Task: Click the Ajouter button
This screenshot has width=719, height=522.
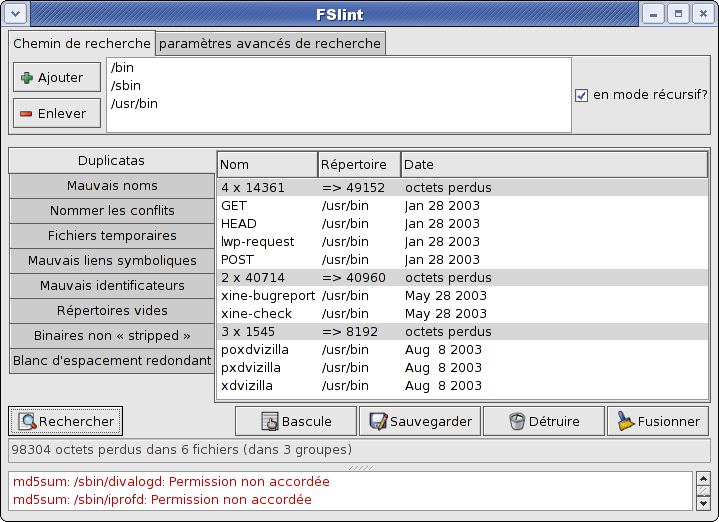Action: pyautogui.click(x=57, y=78)
